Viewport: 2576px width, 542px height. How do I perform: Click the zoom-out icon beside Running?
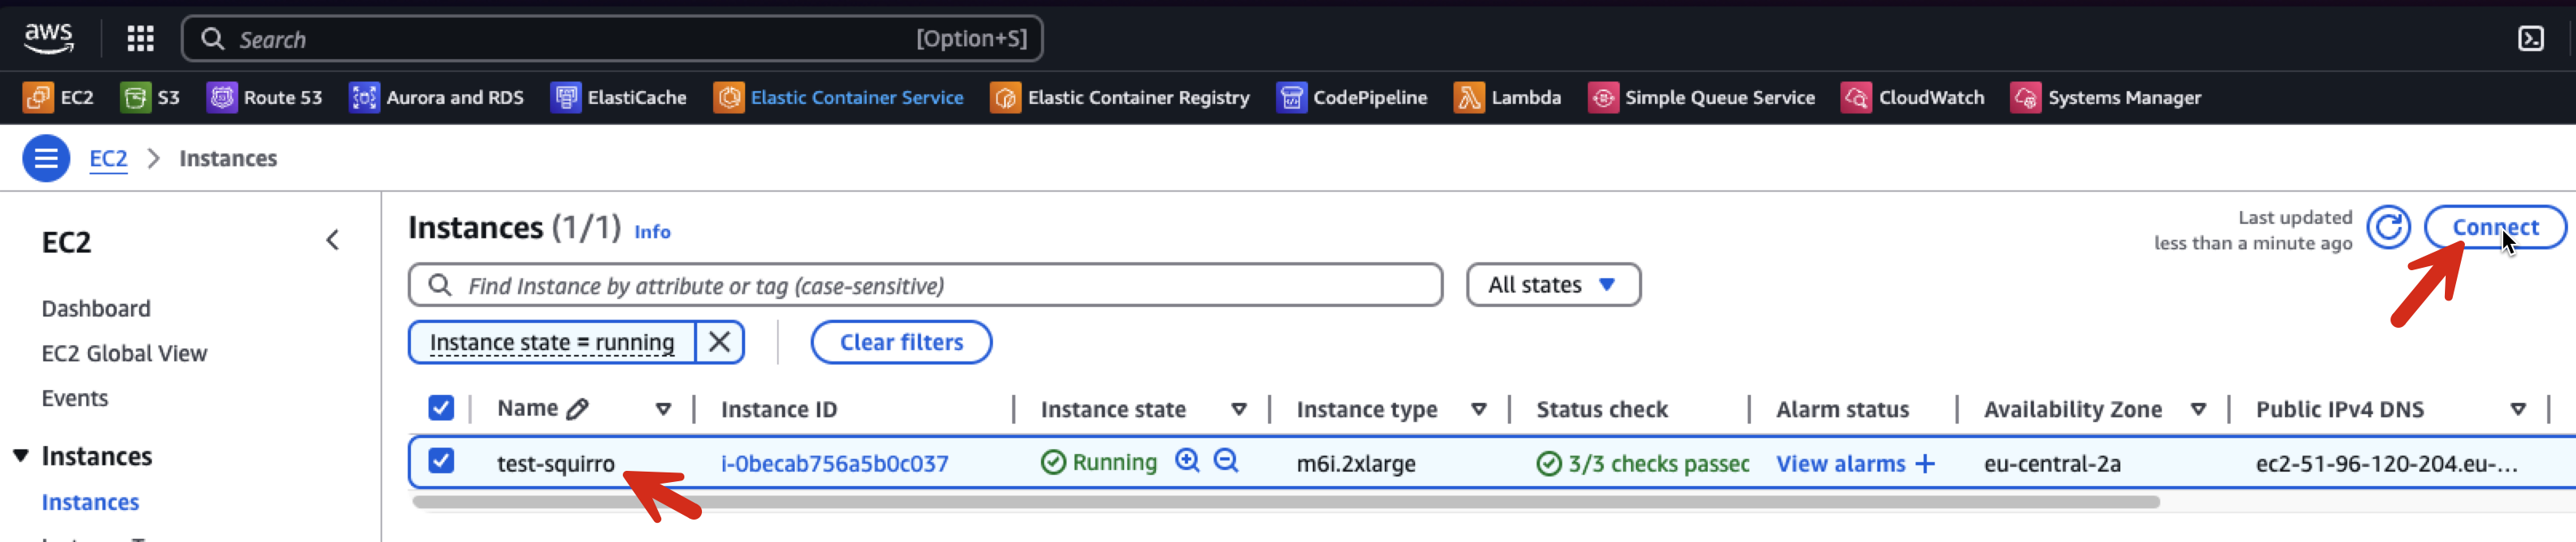(x=1225, y=461)
